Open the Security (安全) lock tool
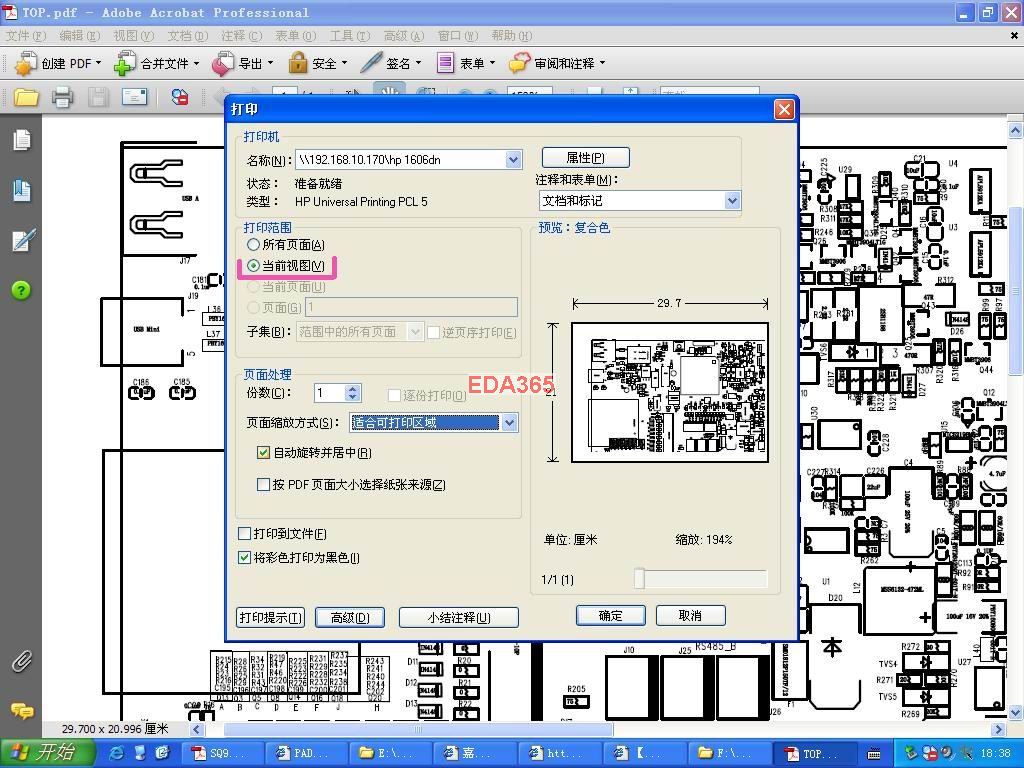Image resolution: width=1024 pixels, height=768 pixels. (x=298, y=63)
